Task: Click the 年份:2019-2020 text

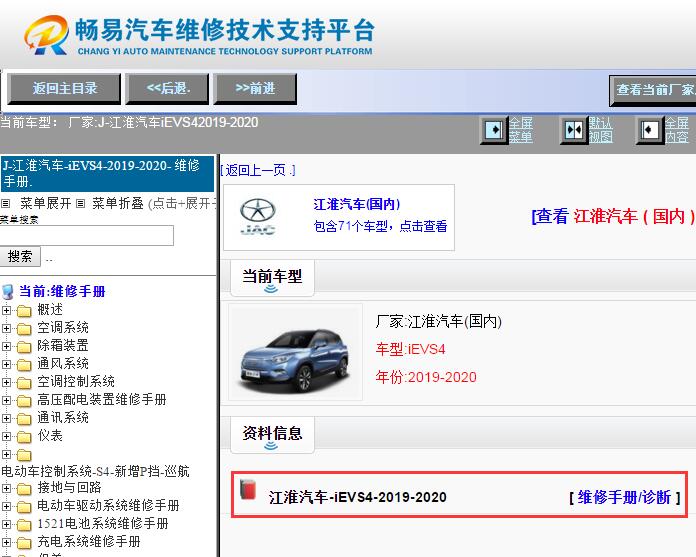Action: click(426, 378)
